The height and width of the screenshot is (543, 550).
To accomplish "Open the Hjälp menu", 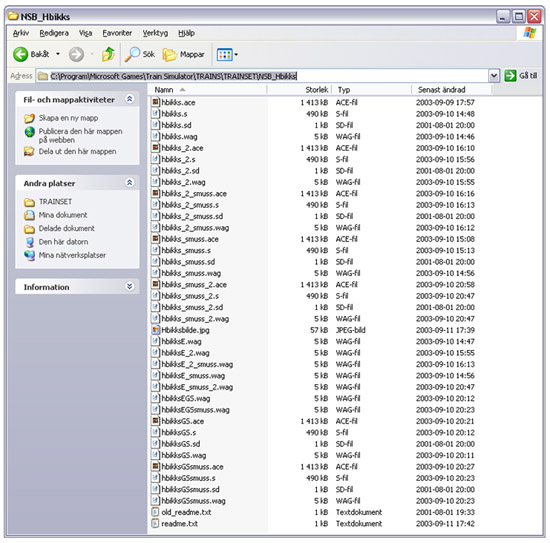I will point(186,33).
